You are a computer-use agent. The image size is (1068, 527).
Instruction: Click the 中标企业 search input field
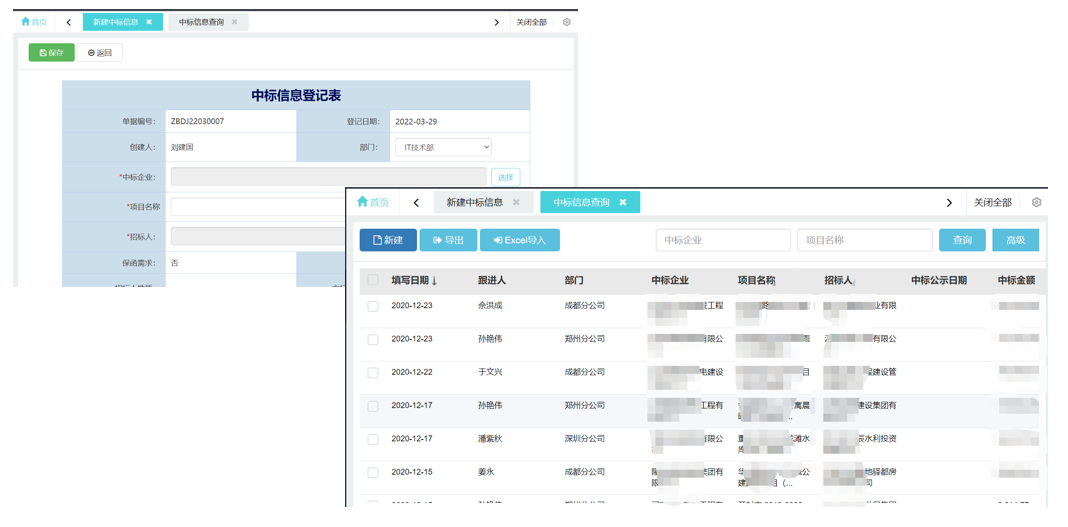click(x=722, y=240)
